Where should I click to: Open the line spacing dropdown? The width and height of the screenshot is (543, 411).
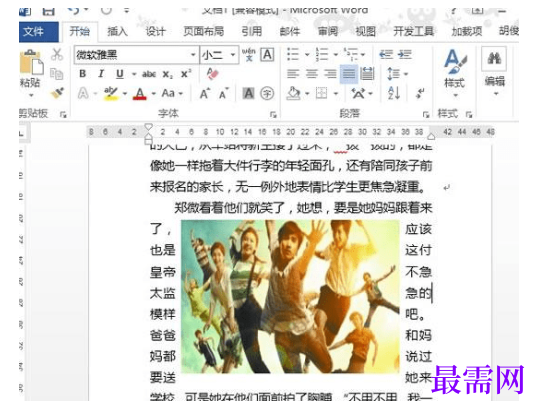pos(397,74)
